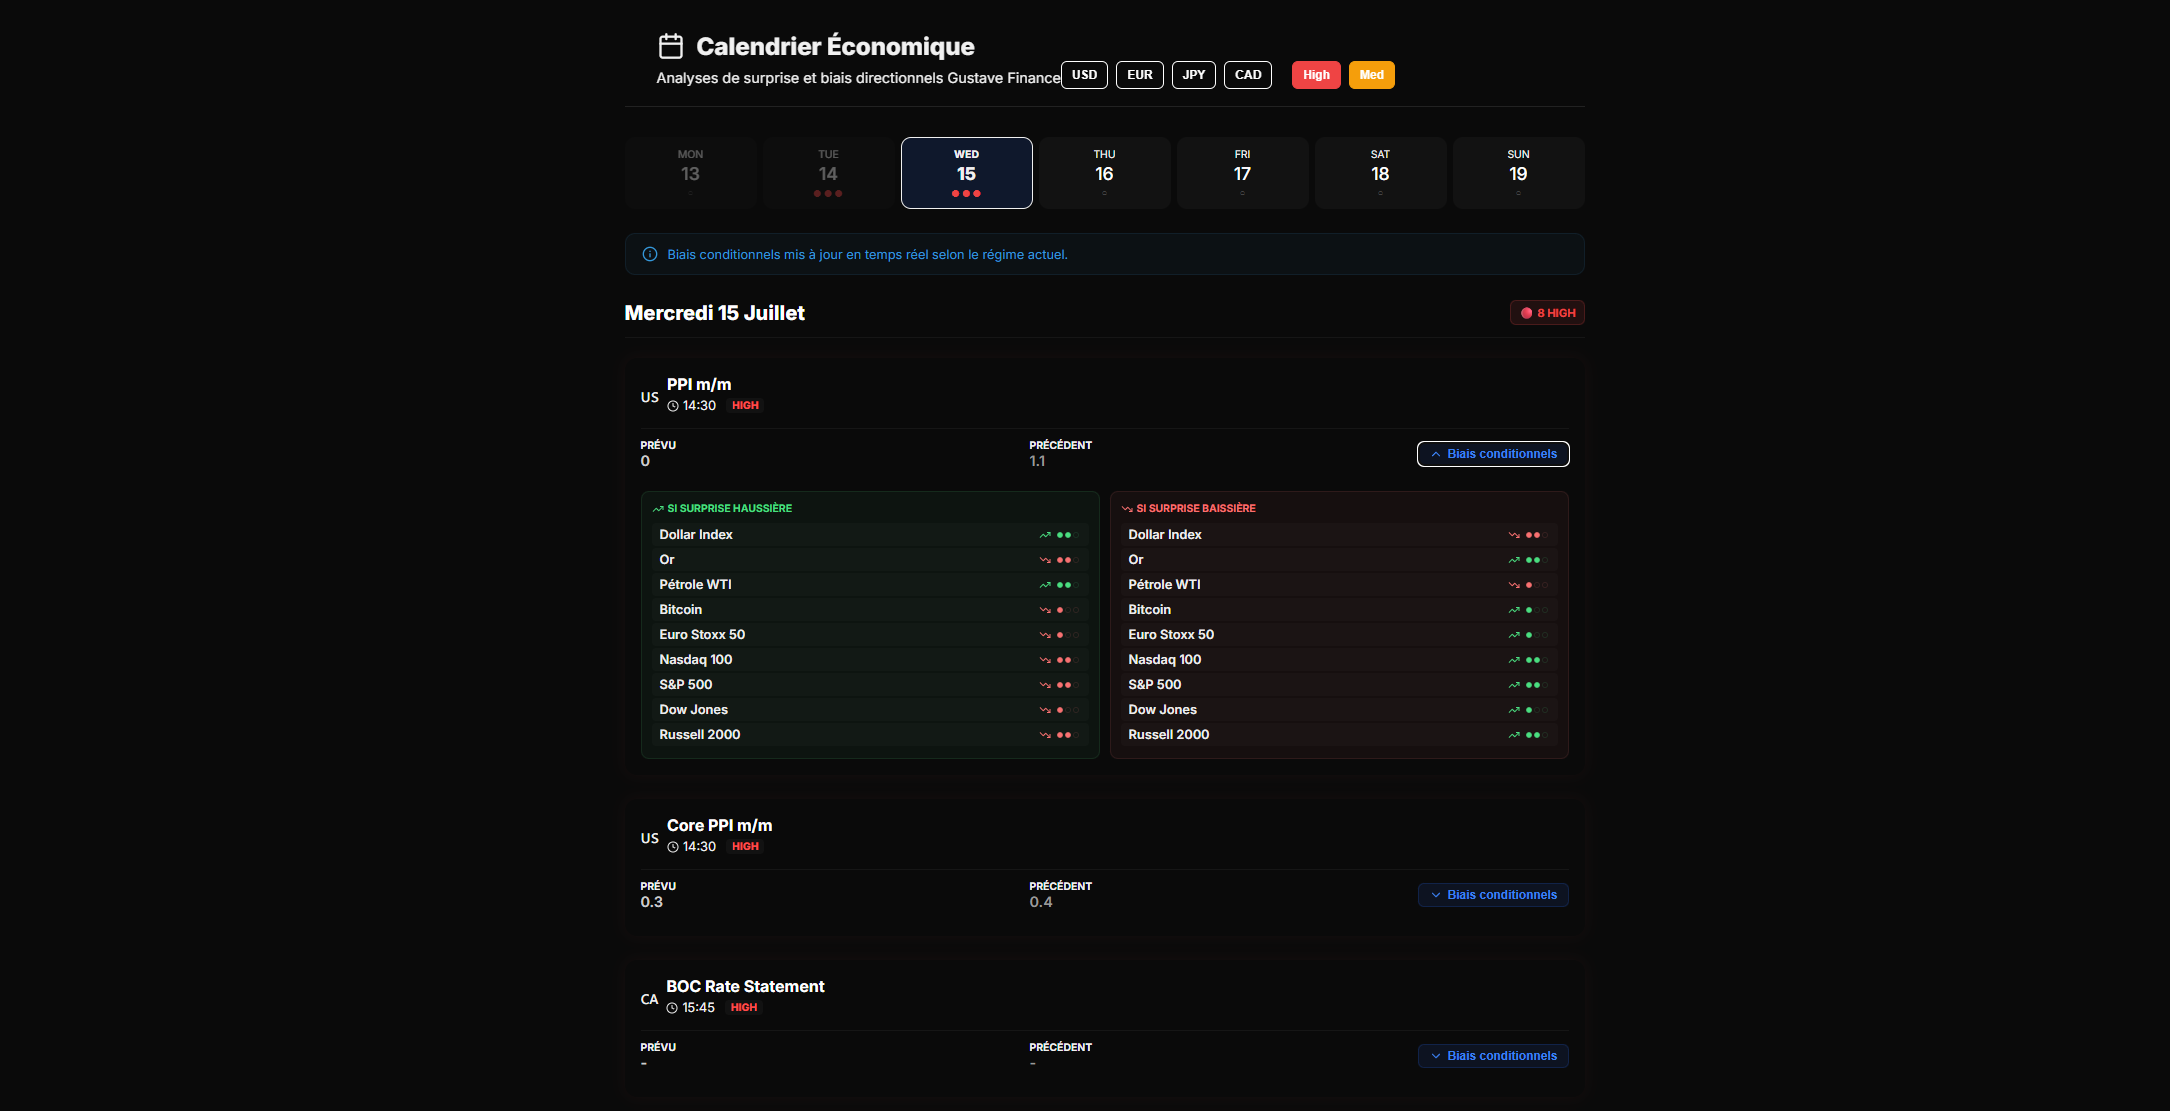Click Pétrole WTI trend icon in hawkish panel
The height and width of the screenshot is (1111, 2170).
(x=1045, y=585)
